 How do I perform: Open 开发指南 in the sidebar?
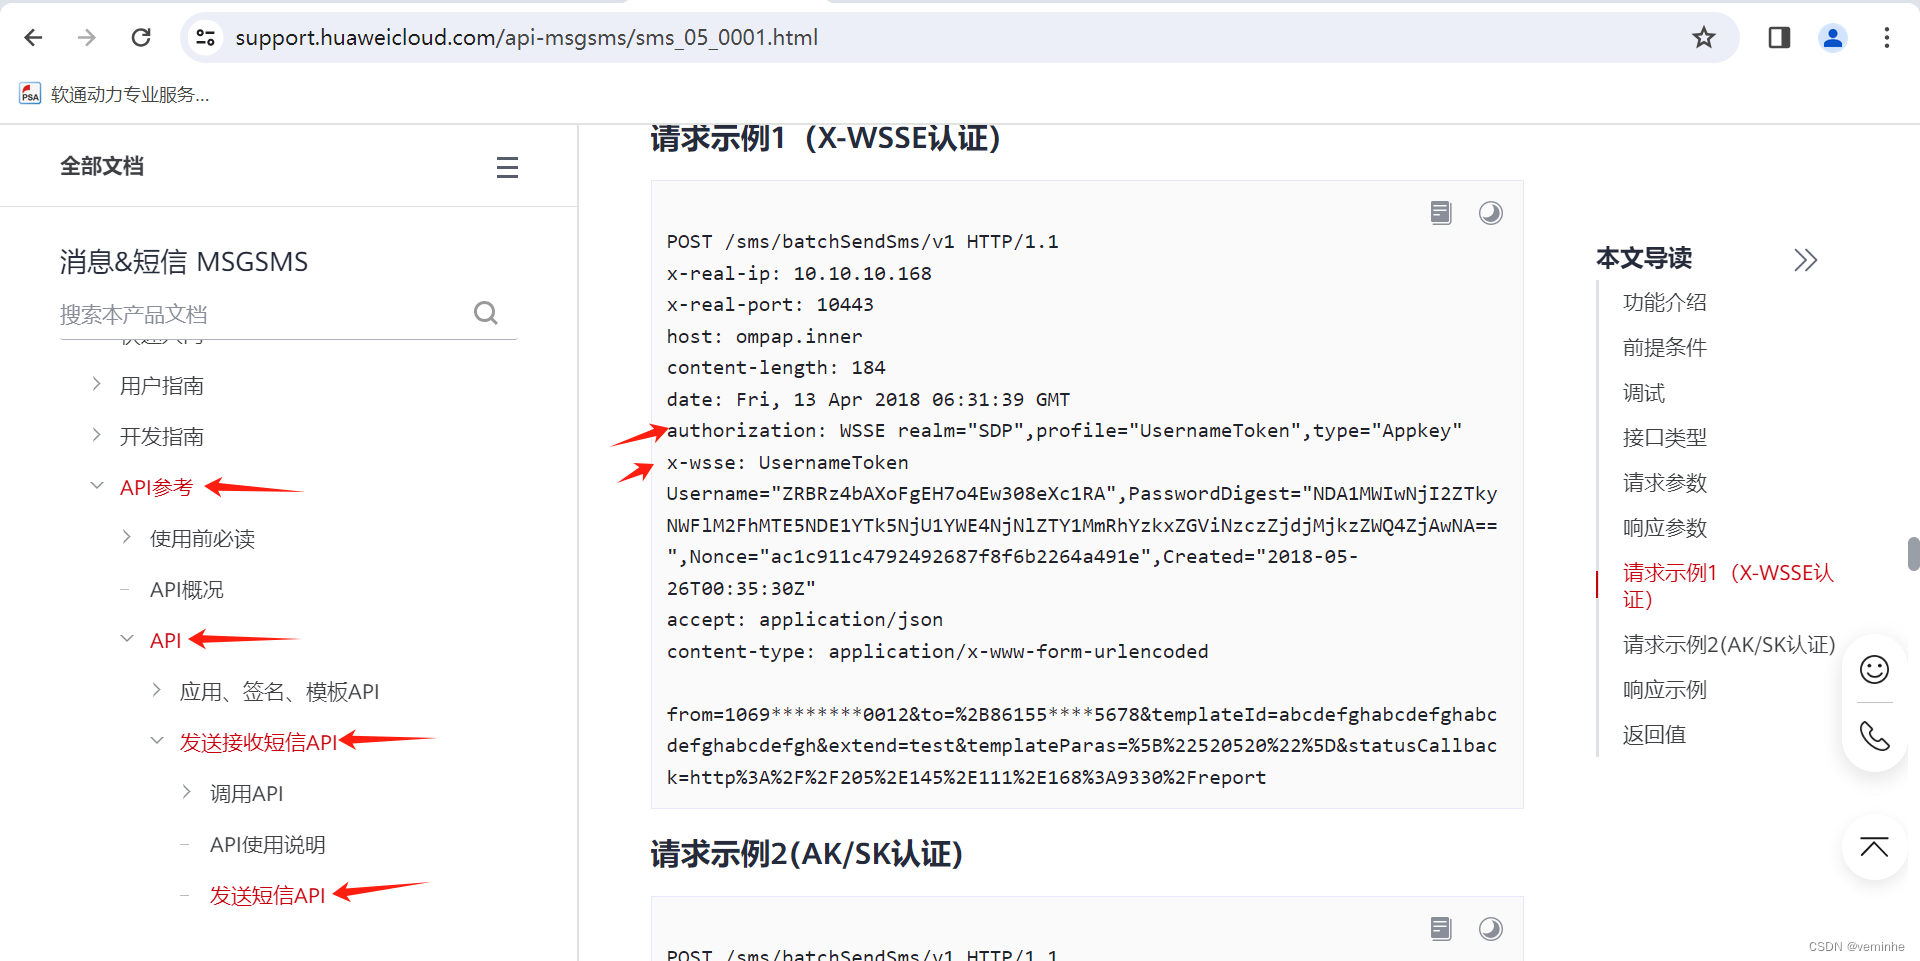[162, 437]
